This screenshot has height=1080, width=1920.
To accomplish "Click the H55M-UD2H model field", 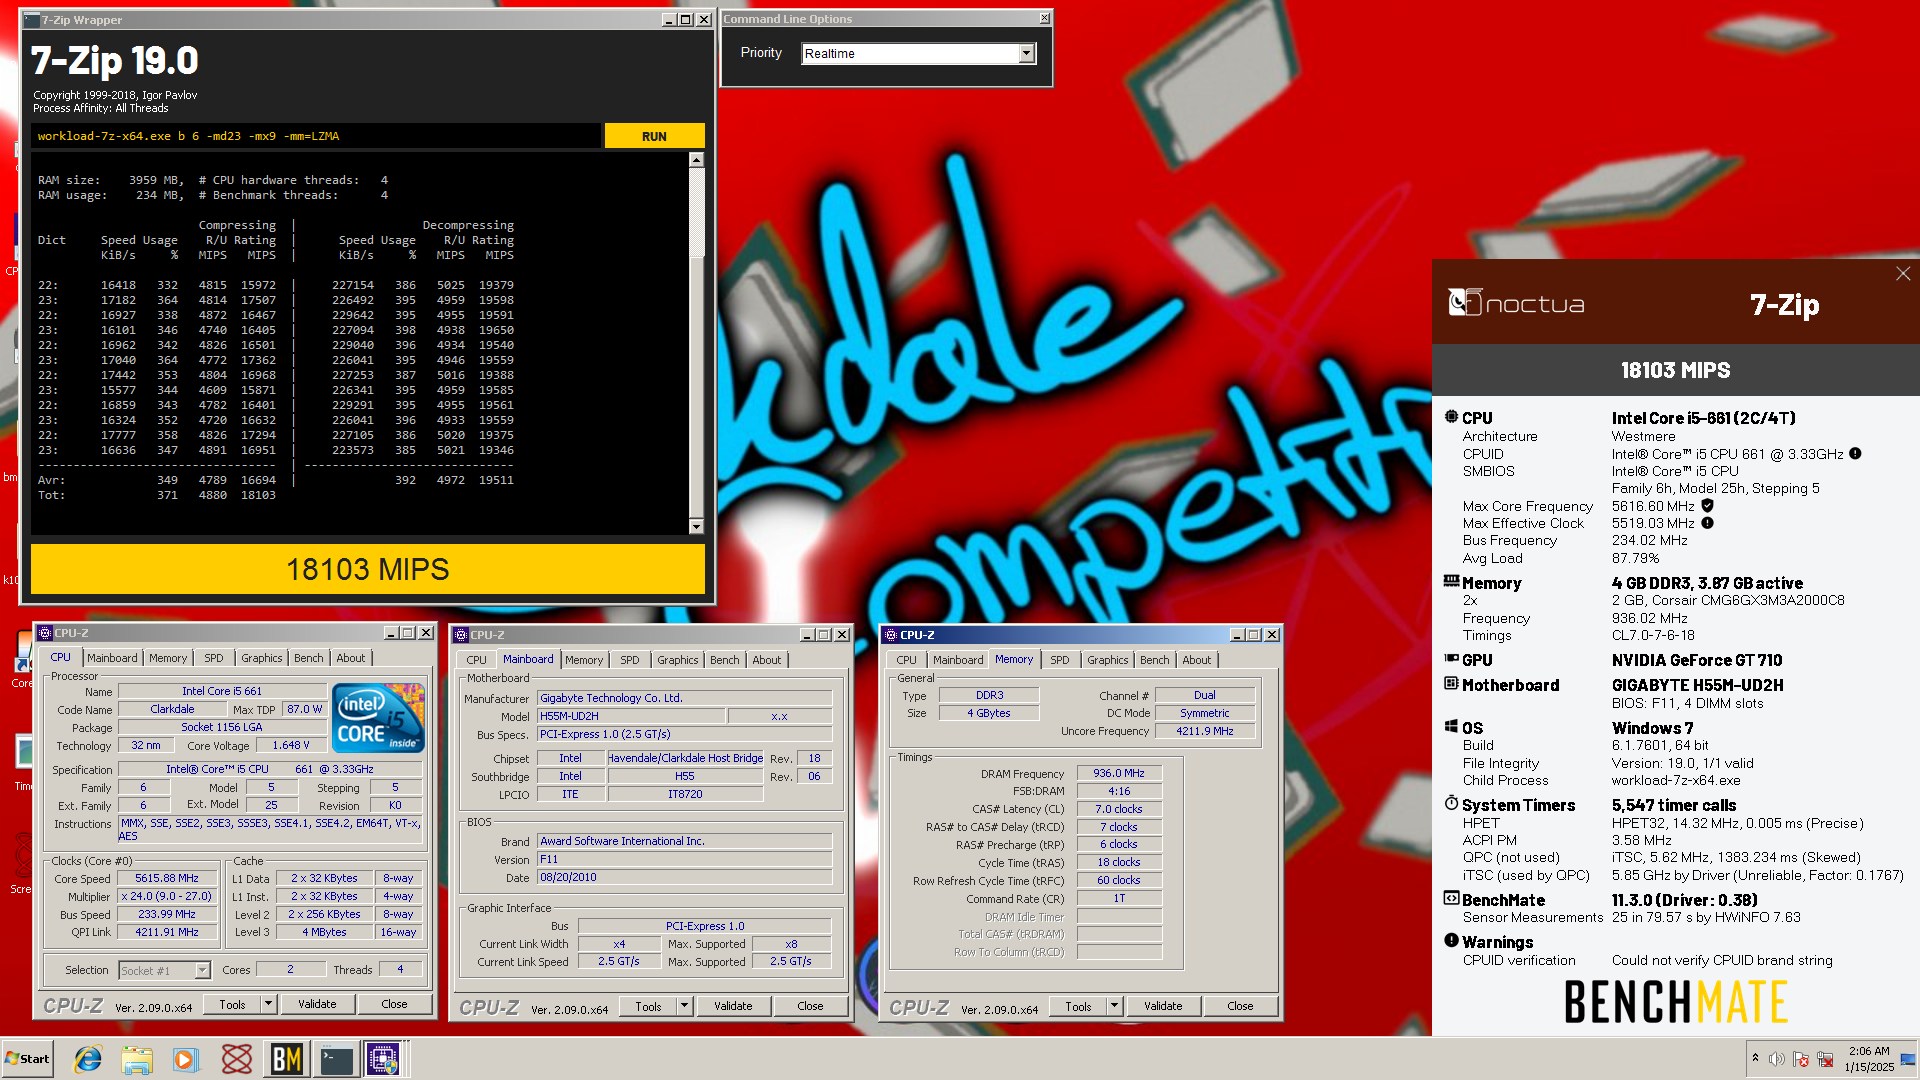I will tap(631, 716).
